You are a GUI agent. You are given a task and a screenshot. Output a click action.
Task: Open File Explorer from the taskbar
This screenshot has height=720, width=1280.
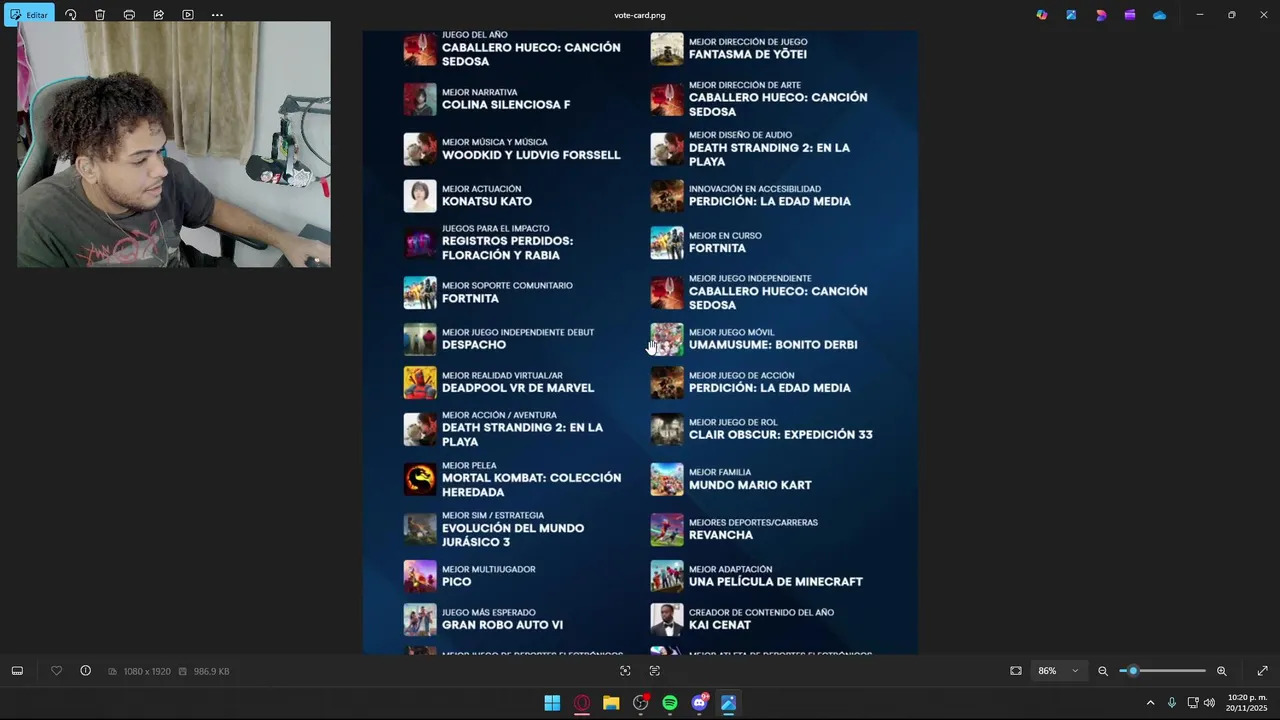tap(611, 703)
